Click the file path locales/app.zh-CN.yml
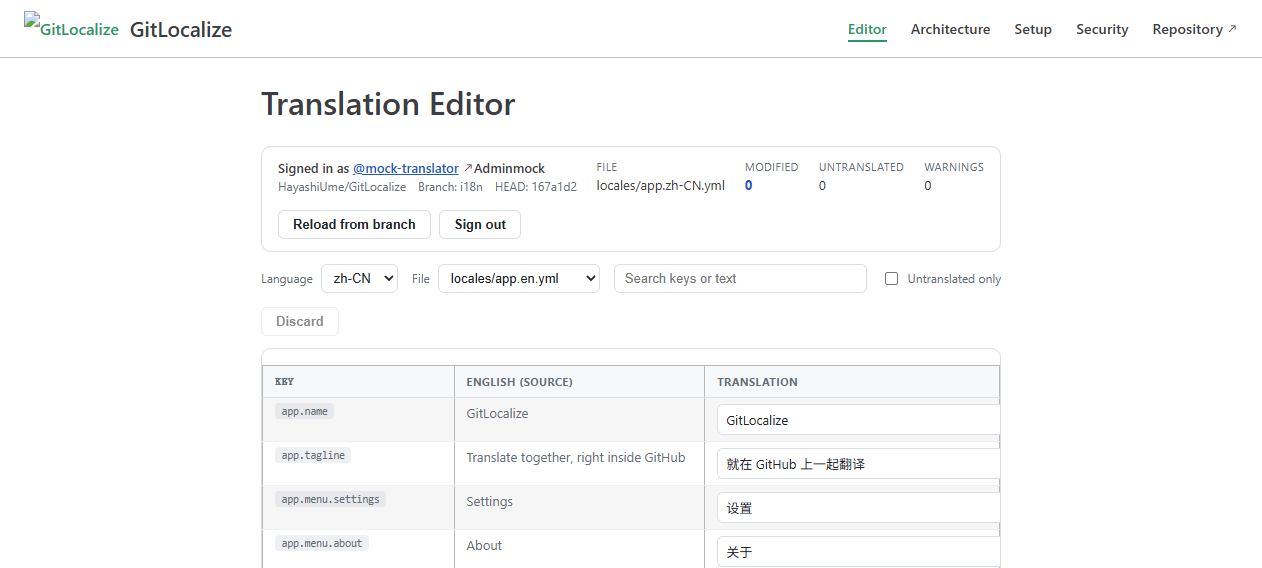The image size is (1262, 568). 661,185
